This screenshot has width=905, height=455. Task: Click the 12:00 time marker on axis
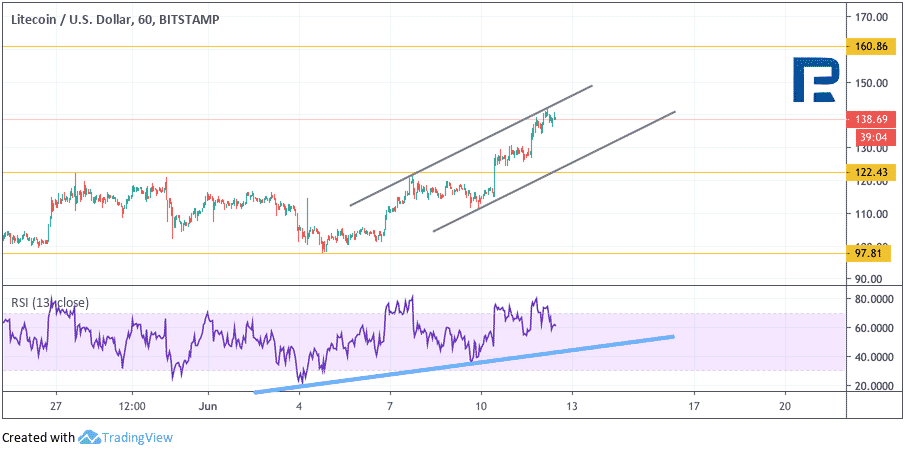132,405
